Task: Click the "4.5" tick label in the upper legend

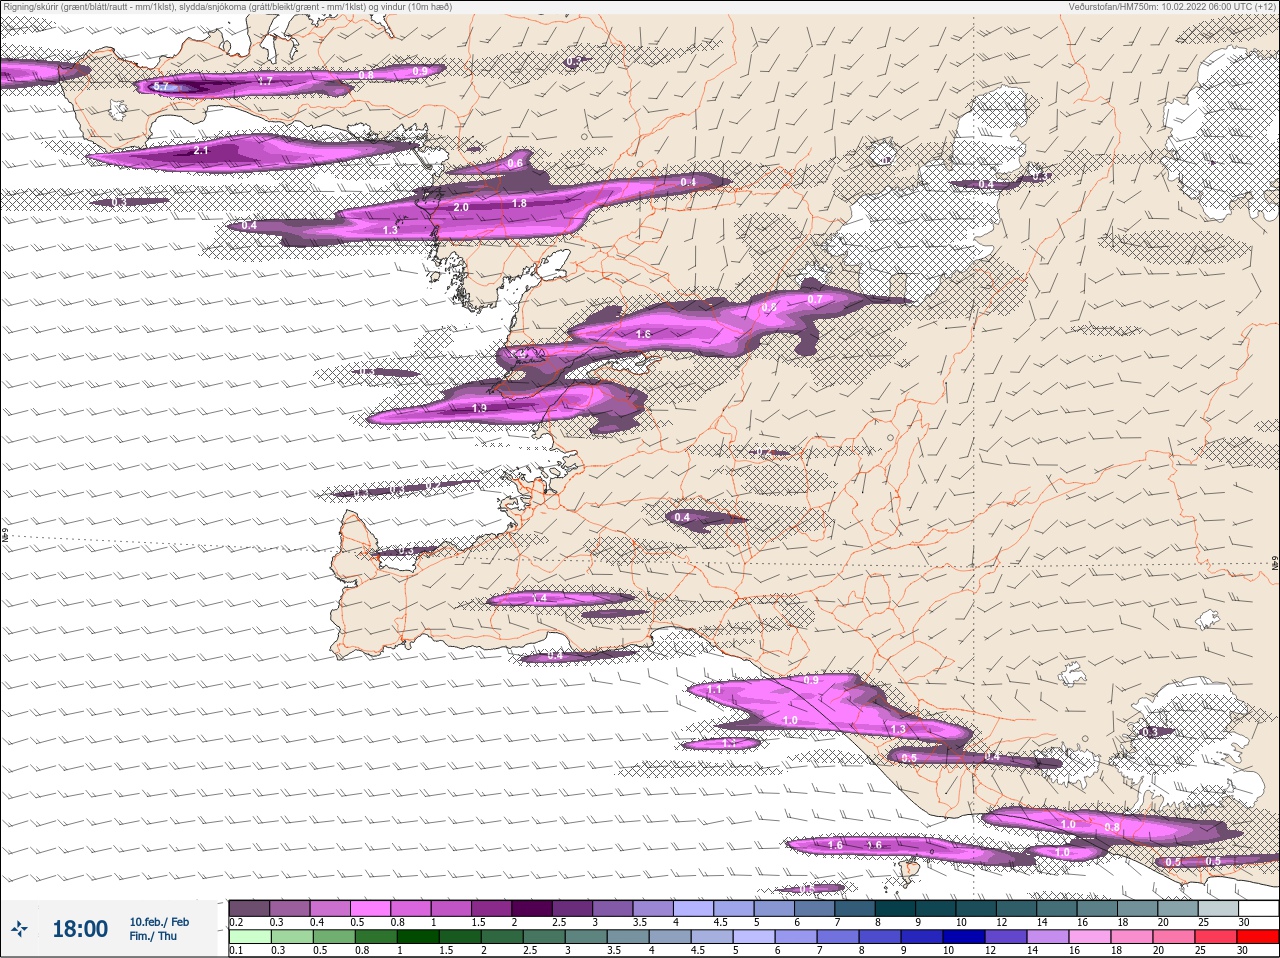Action: [x=720, y=922]
